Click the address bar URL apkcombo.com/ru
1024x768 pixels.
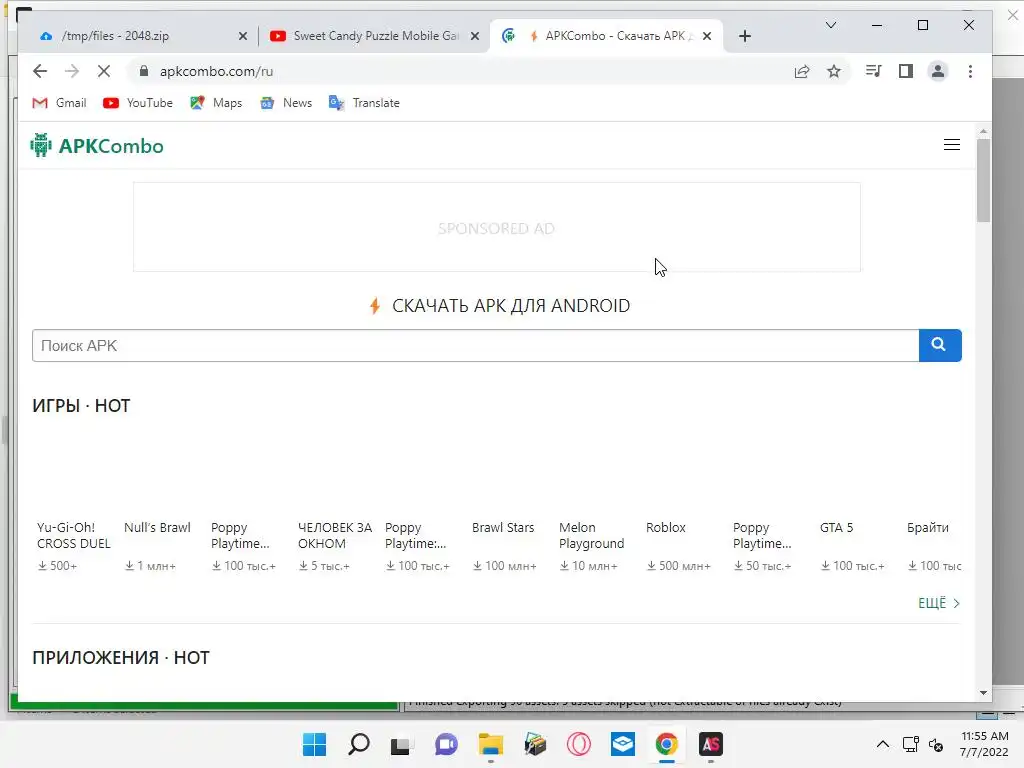pos(216,71)
